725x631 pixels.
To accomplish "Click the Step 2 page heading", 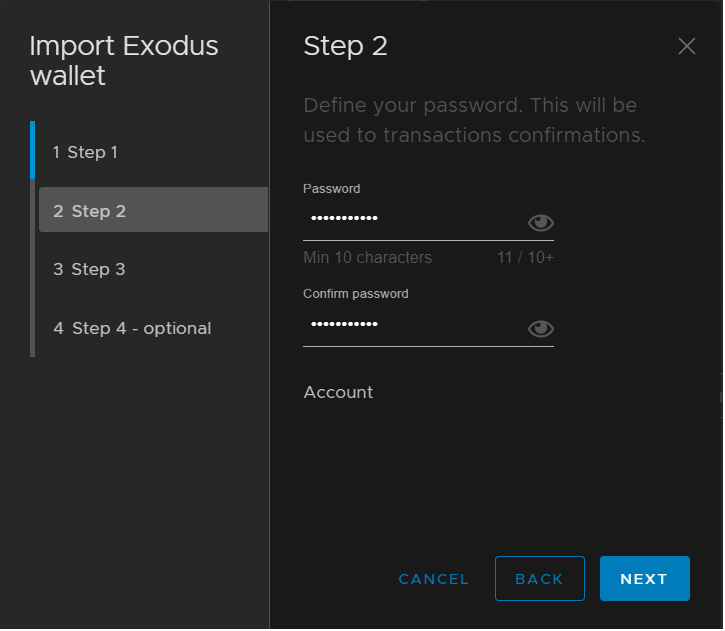I will click(346, 46).
